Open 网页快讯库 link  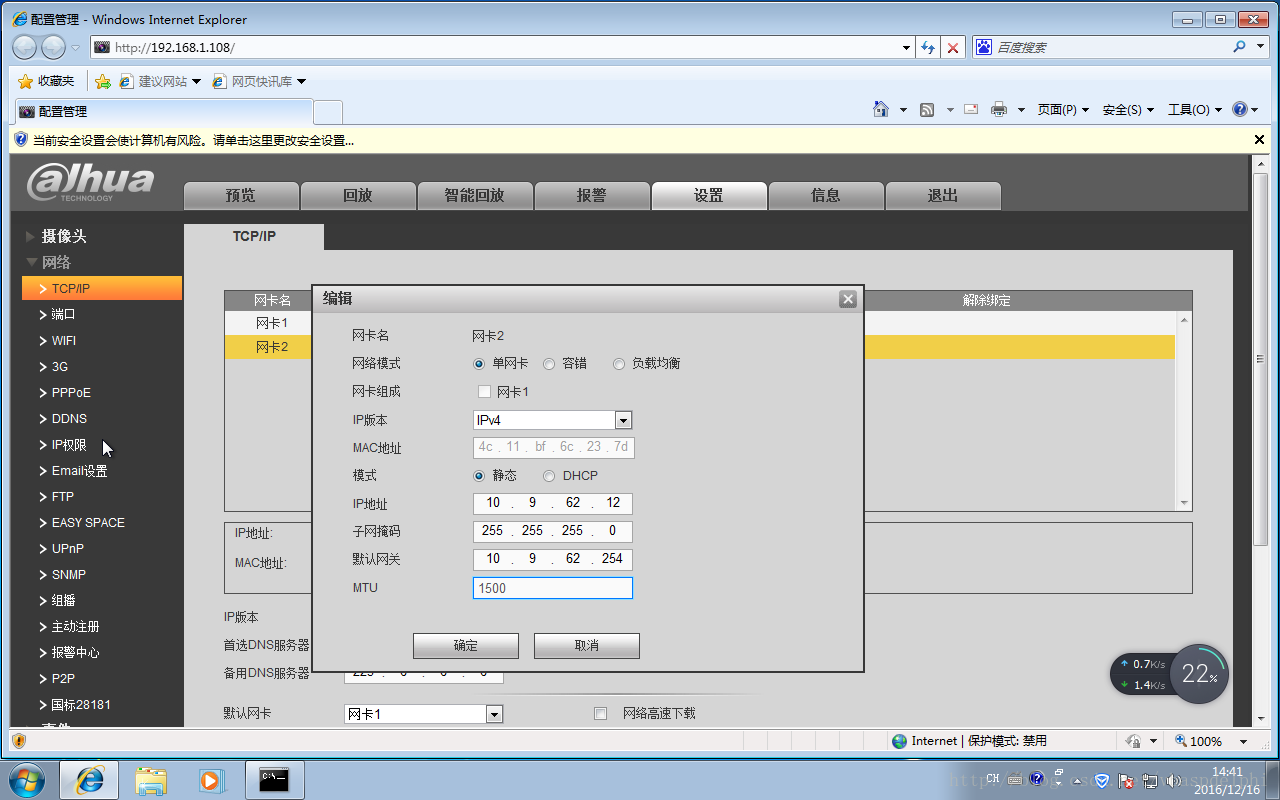coord(259,81)
